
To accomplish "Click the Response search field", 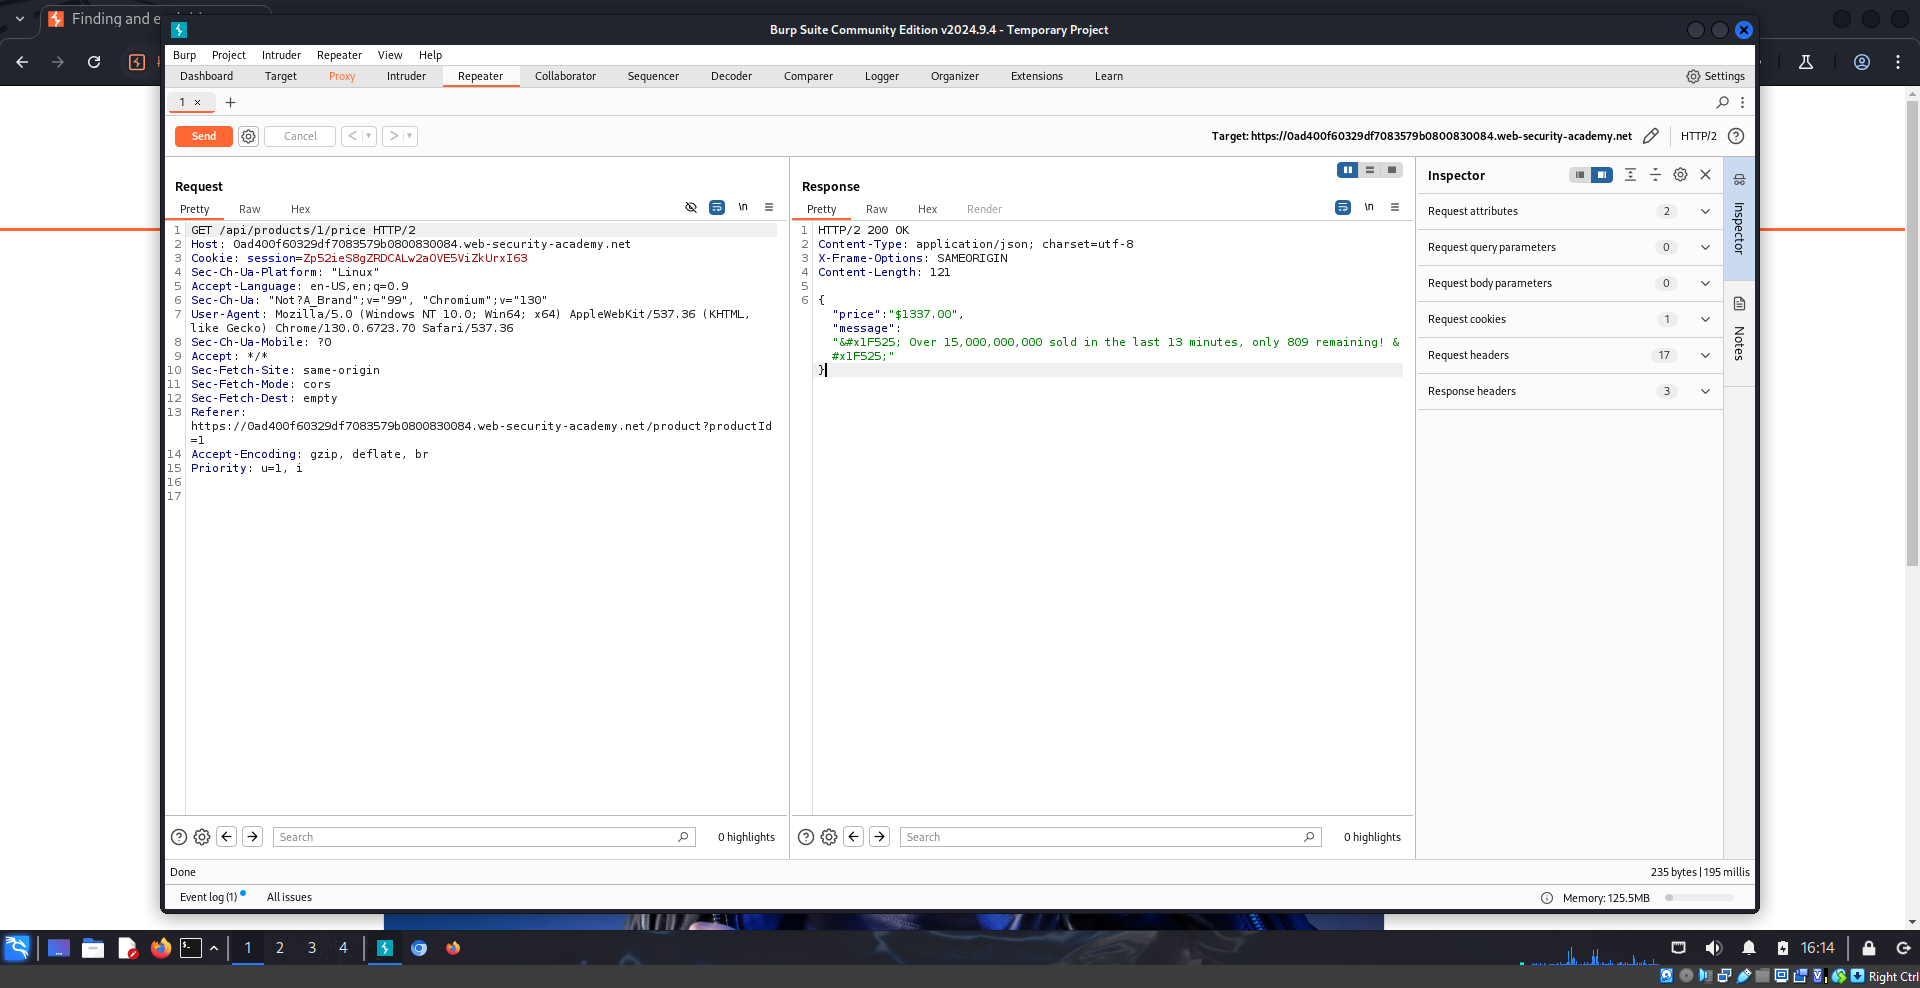I will 1110,837.
